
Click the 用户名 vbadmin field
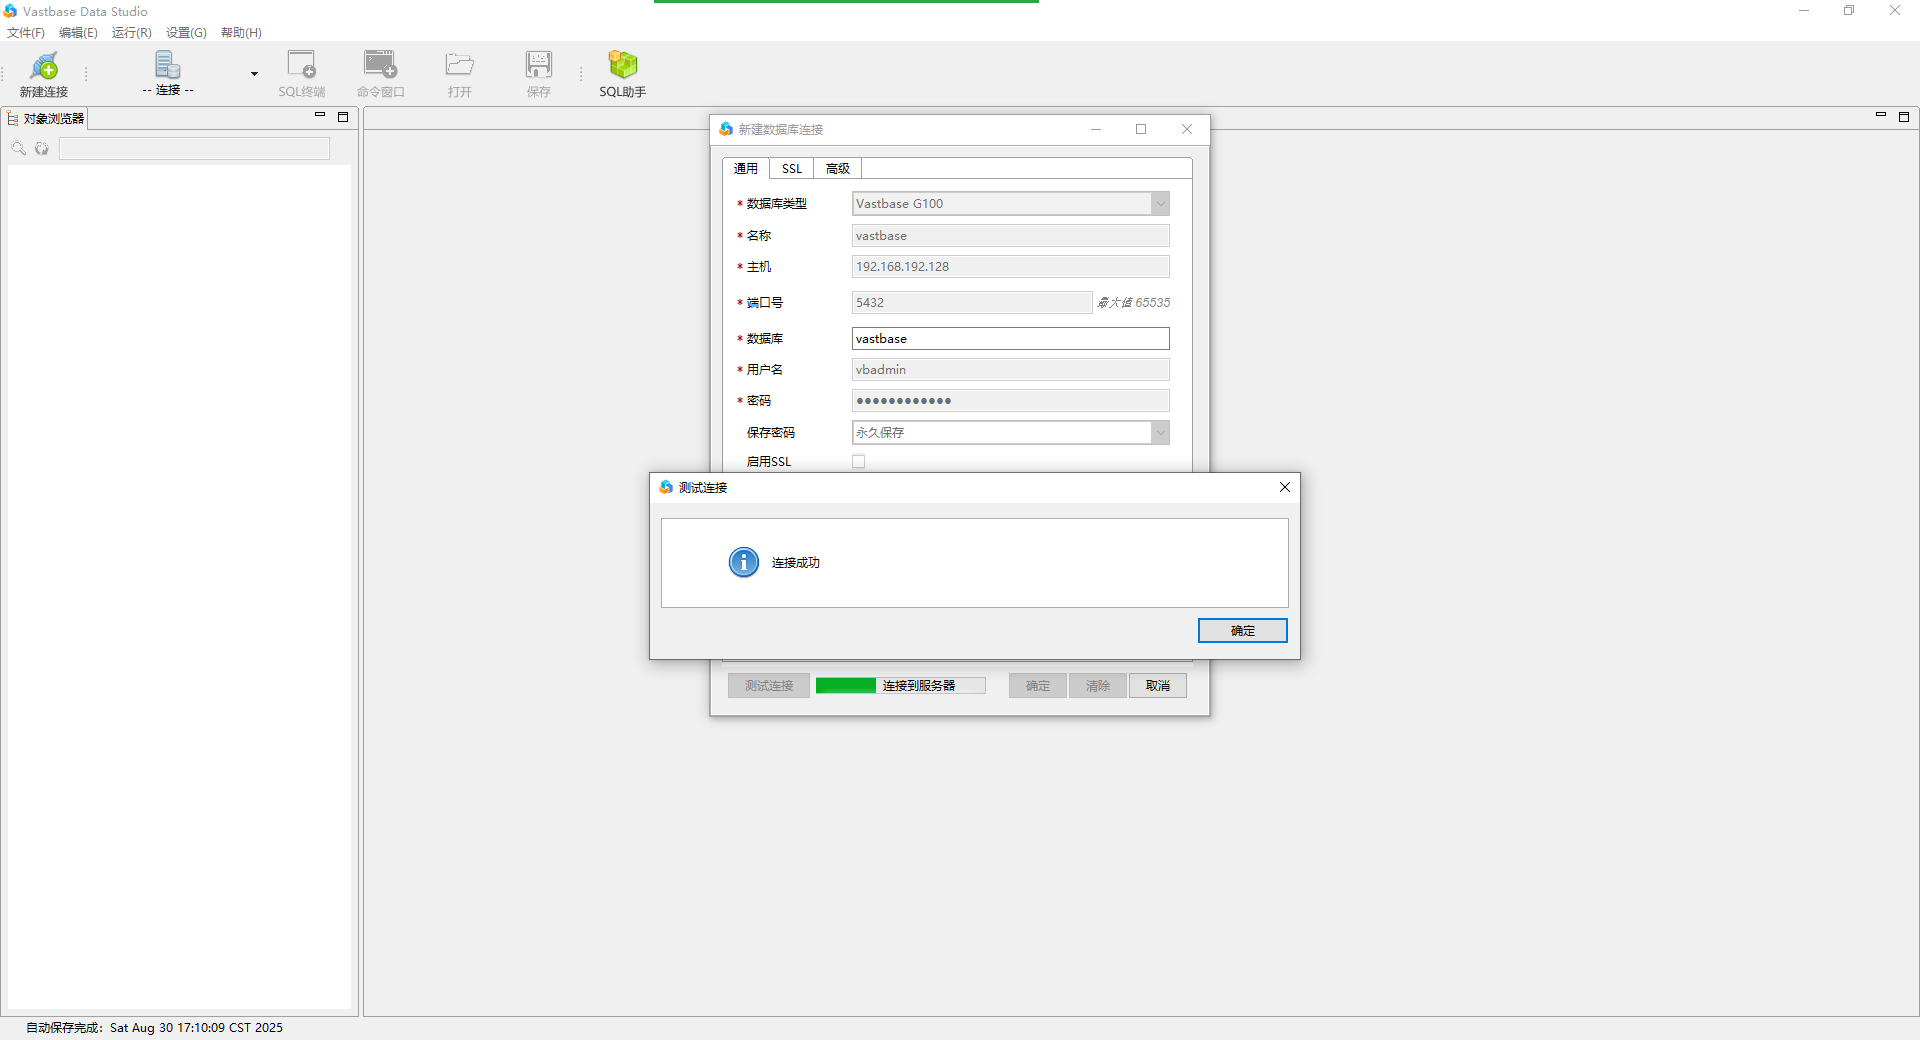coord(1011,370)
